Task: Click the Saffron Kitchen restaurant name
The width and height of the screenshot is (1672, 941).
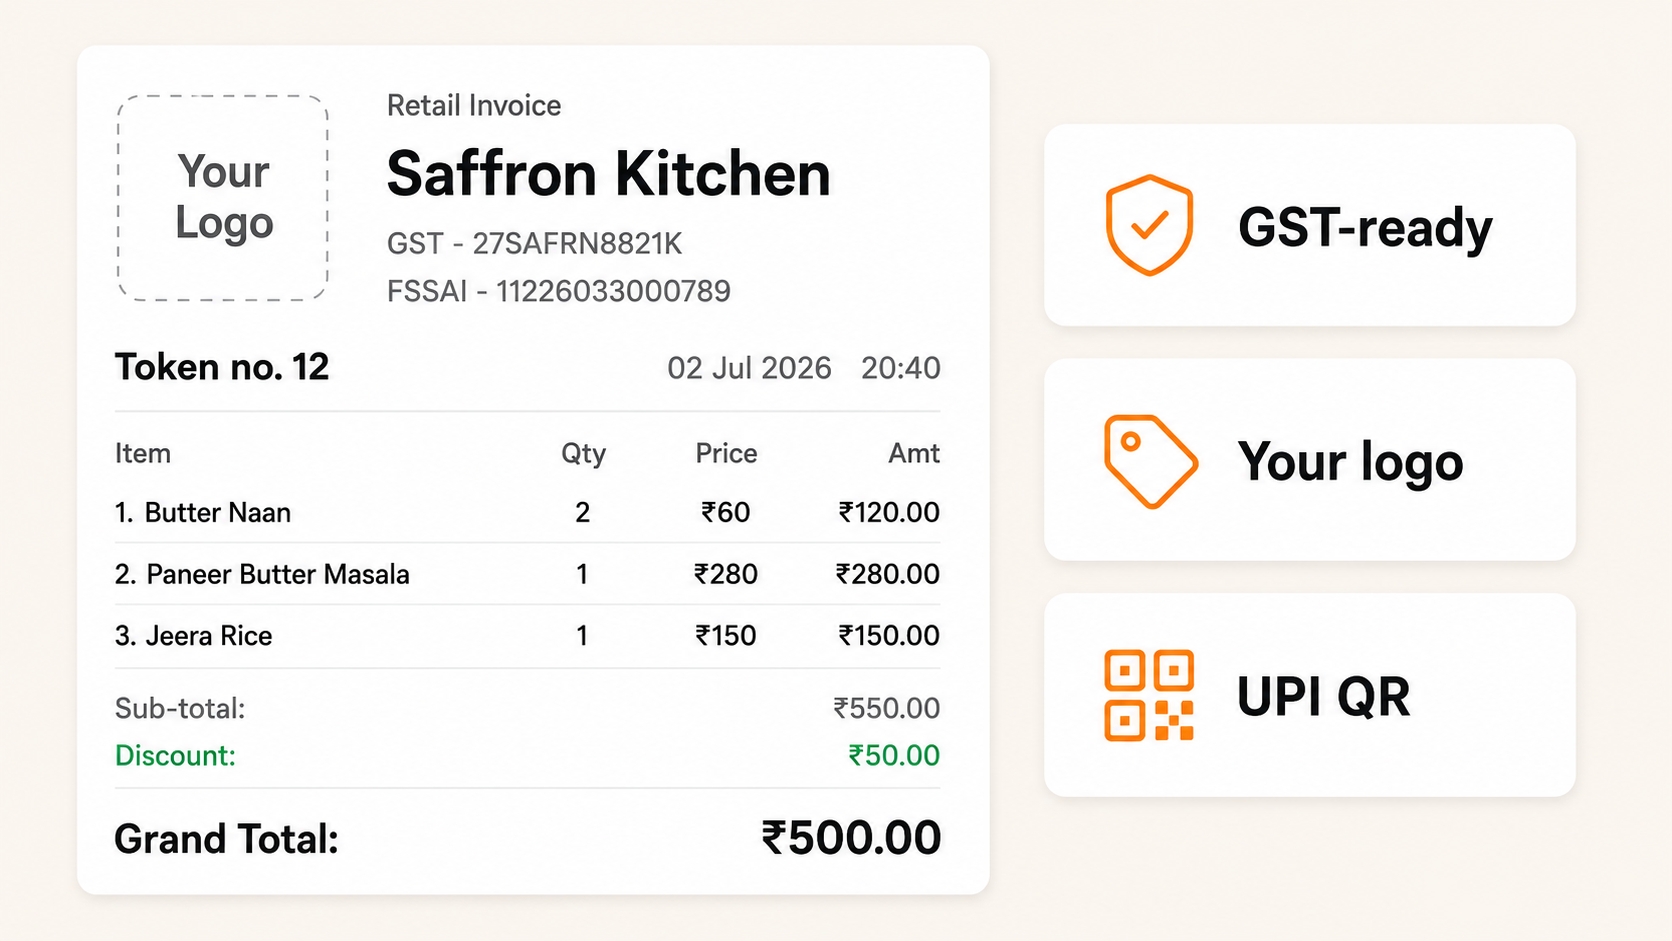Action: tap(608, 174)
